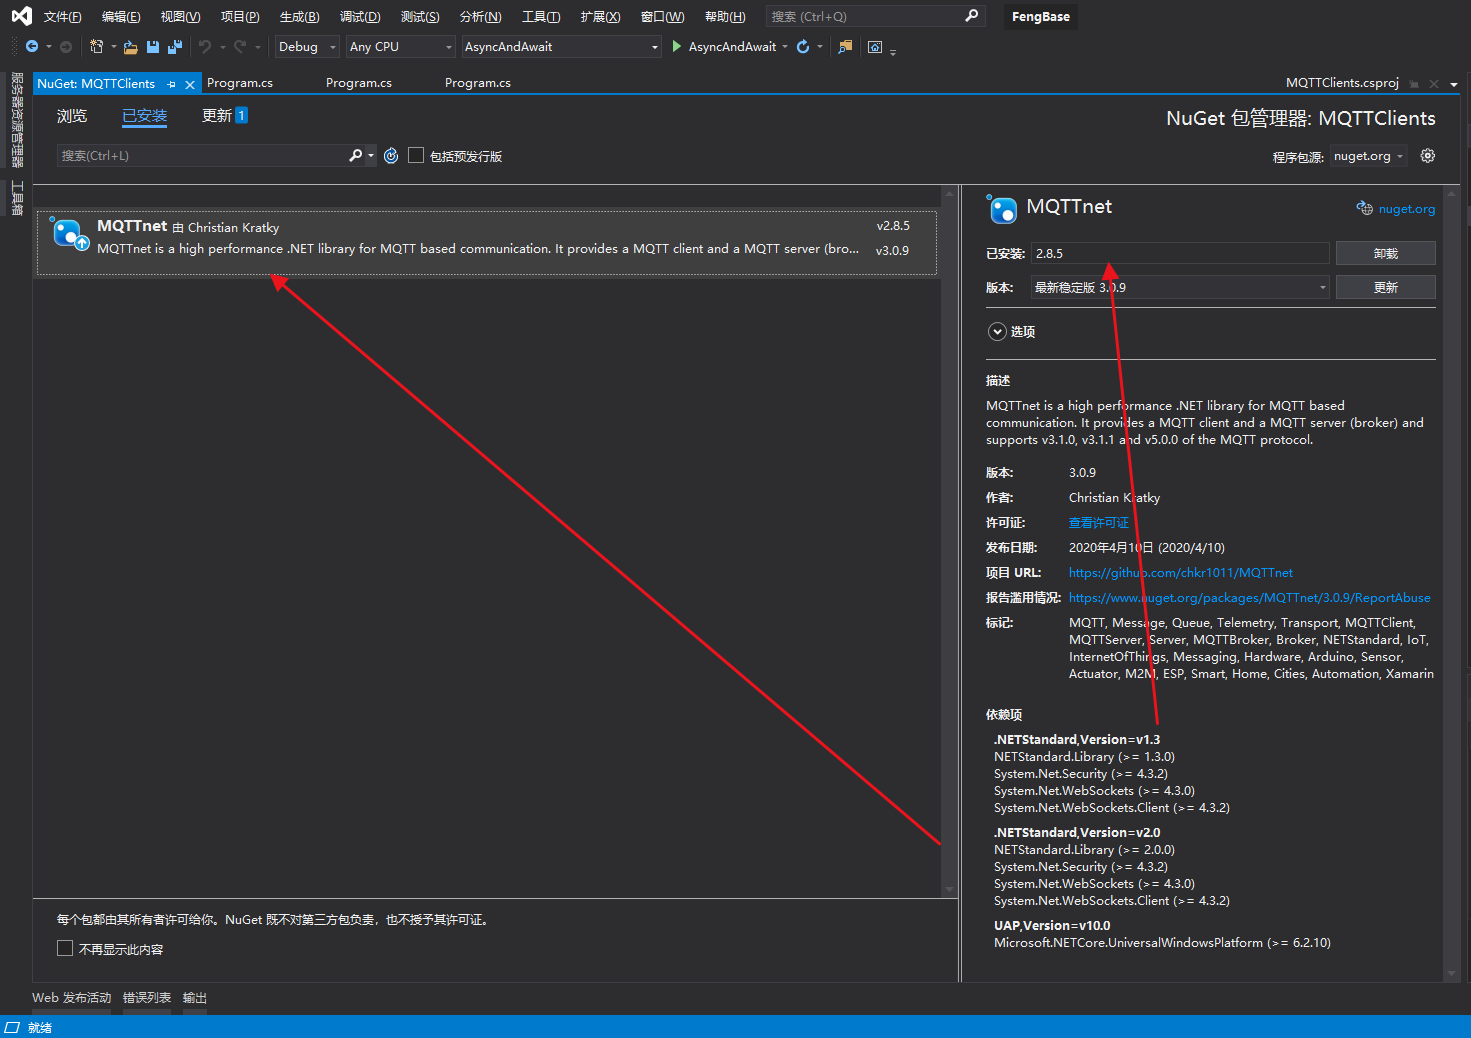Click the save all icon

click(x=175, y=47)
